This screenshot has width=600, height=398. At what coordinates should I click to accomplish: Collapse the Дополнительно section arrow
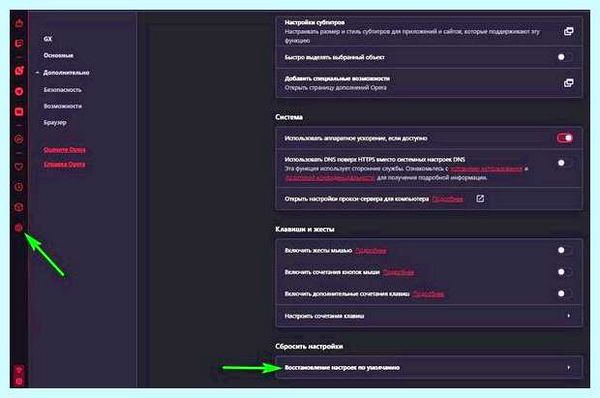[x=37, y=72]
